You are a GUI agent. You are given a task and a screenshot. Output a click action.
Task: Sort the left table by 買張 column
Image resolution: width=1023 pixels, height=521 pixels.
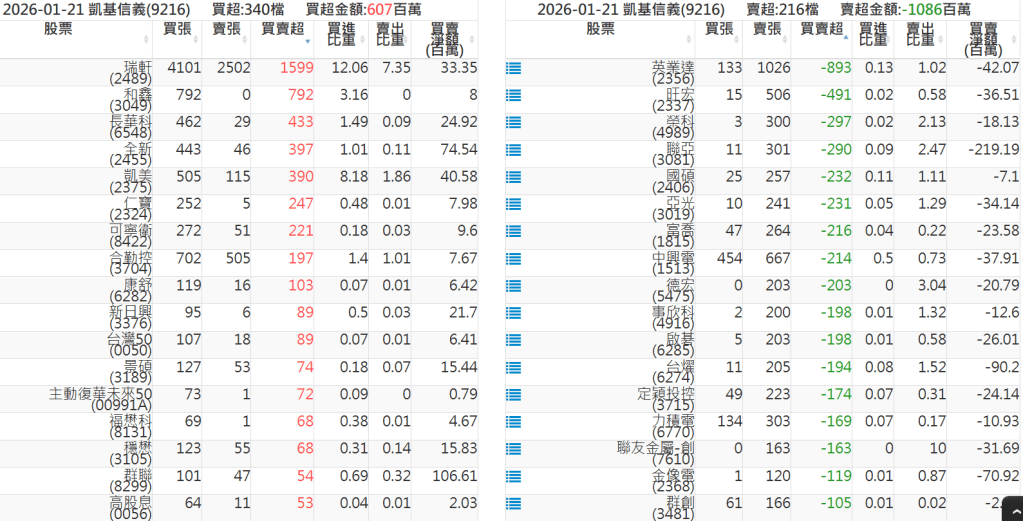pos(184,30)
